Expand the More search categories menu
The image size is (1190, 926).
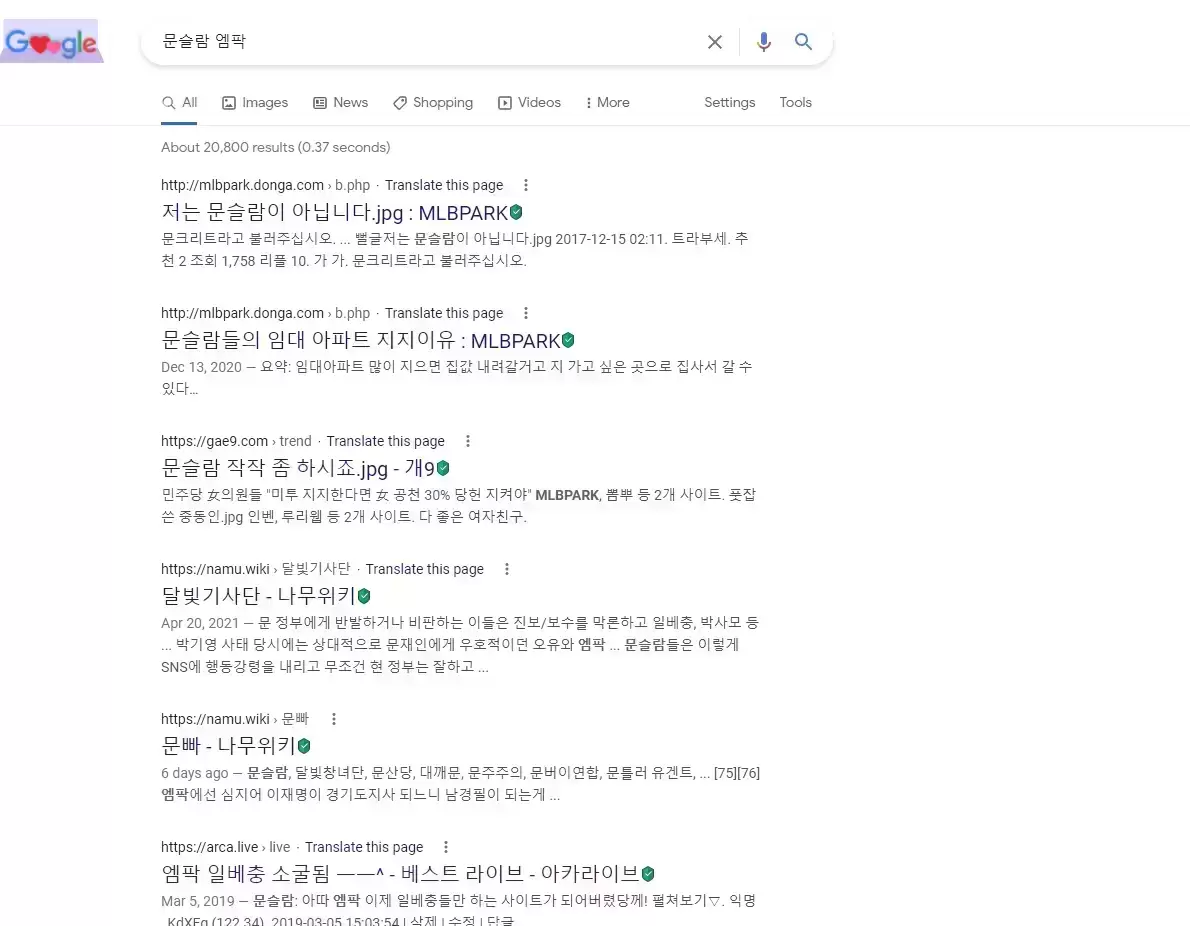pyautogui.click(x=607, y=103)
